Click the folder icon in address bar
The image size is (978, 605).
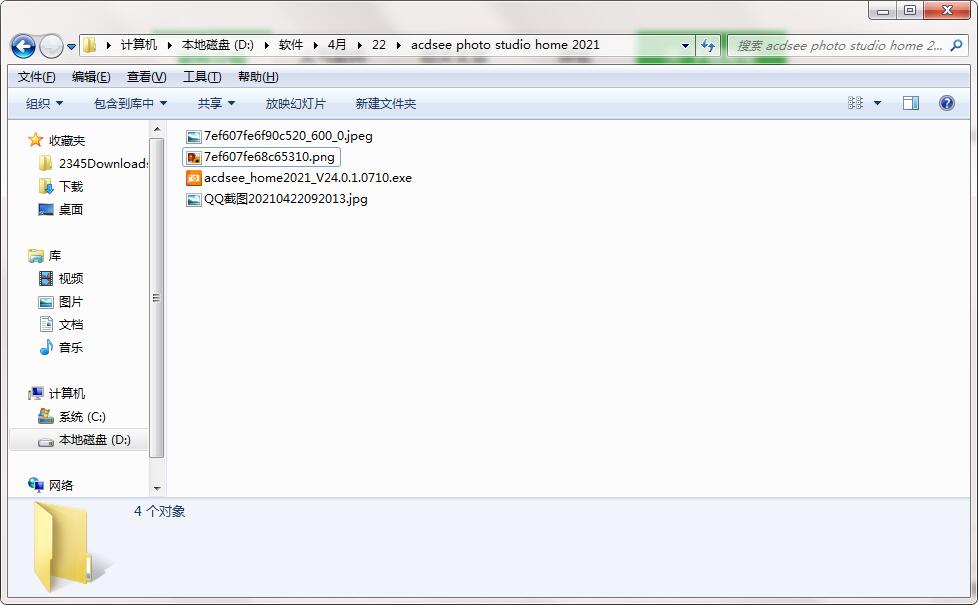pos(90,45)
